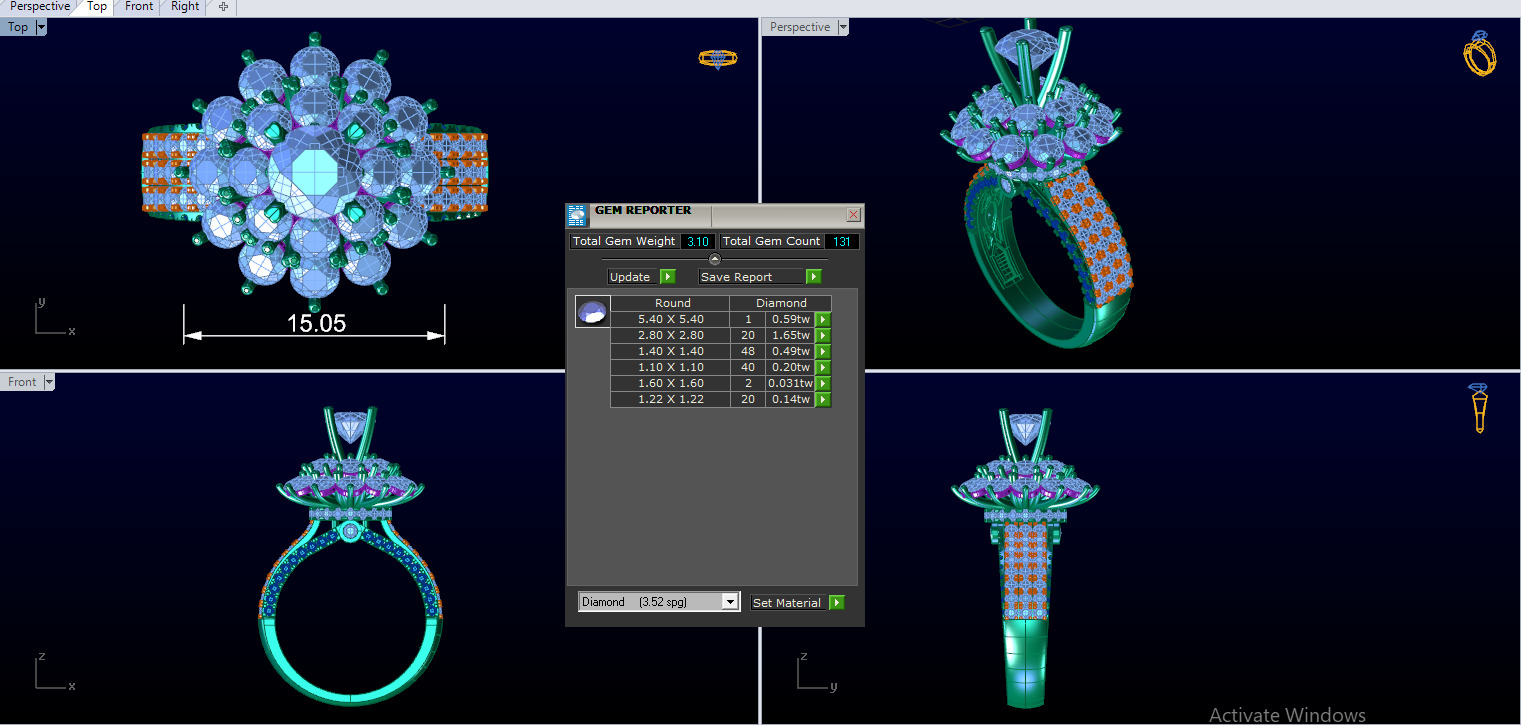The width and height of the screenshot is (1521, 725).
Task: Click the Total Gem Count value 131
Action: point(841,242)
